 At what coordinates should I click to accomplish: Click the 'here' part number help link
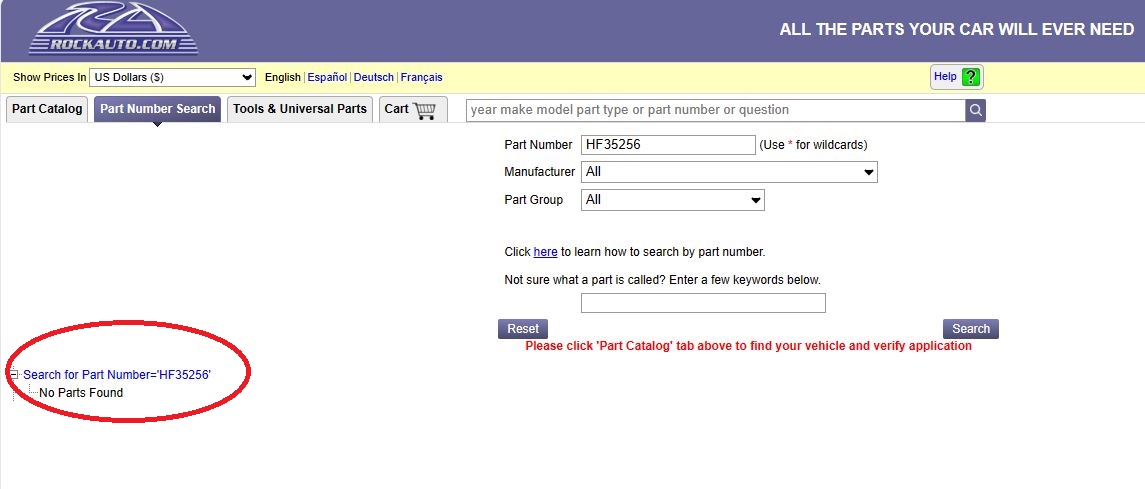coord(545,252)
